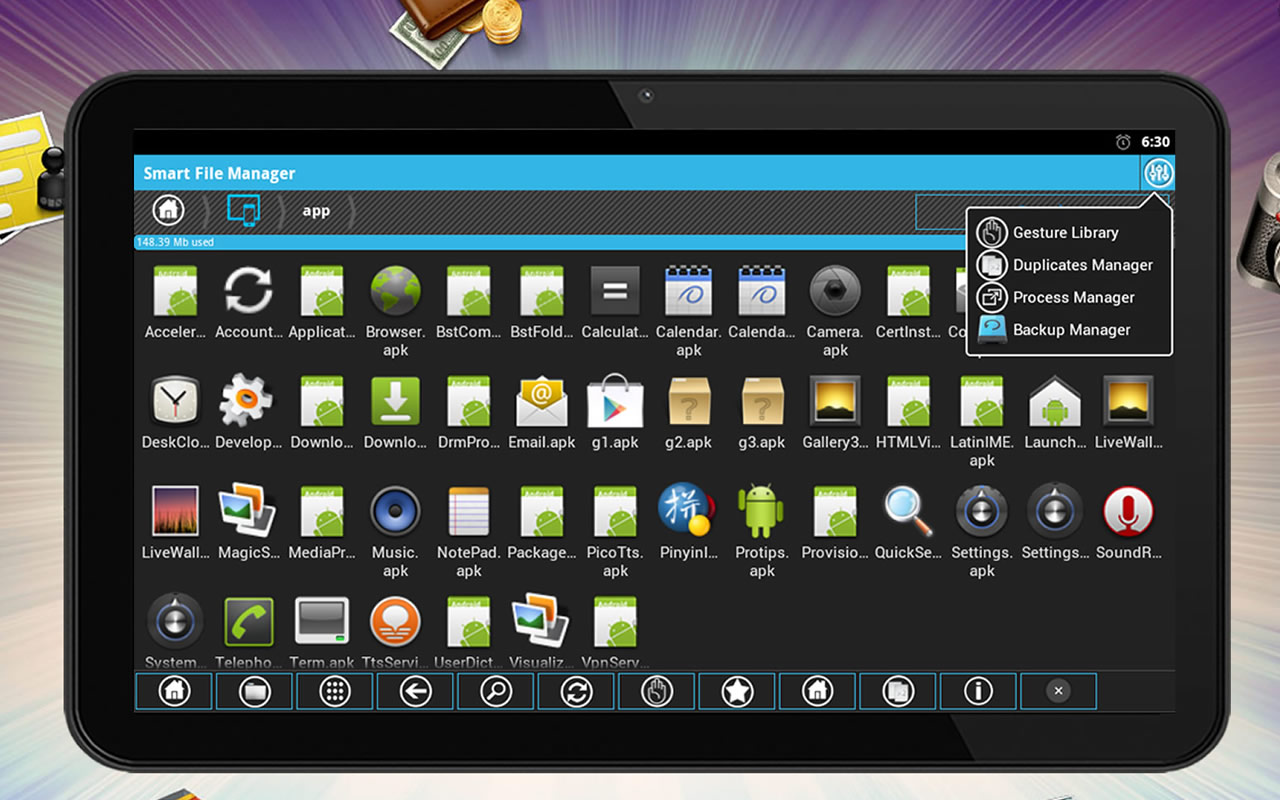Launch Process Manager from the popup menu
Image resolution: width=1280 pixels, height=800 pixels.
tap(1056, 297)
